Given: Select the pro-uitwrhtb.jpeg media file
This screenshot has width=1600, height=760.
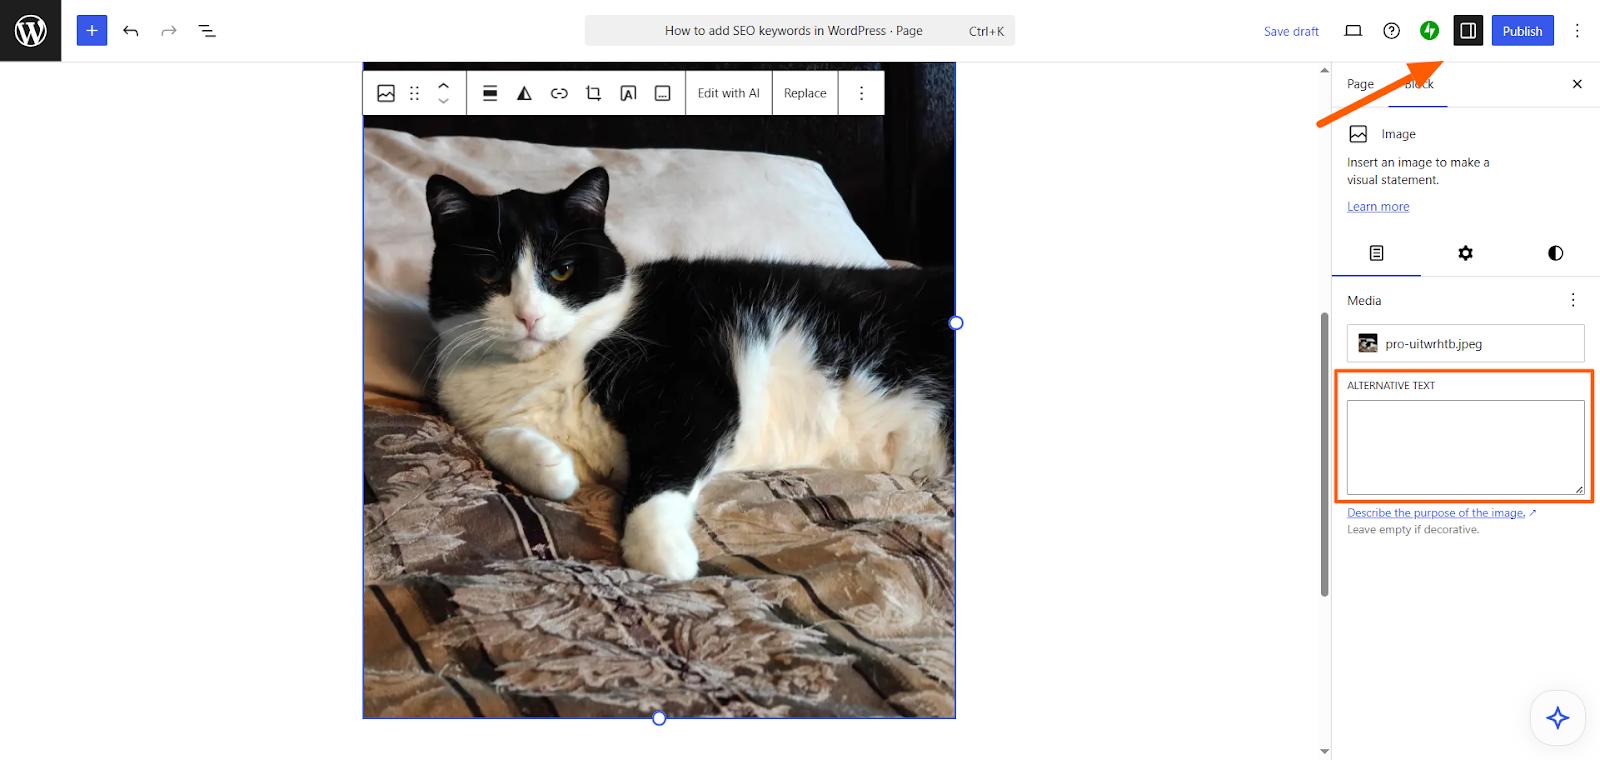Looking at the screenshot, I should [x=1465, y=343].
